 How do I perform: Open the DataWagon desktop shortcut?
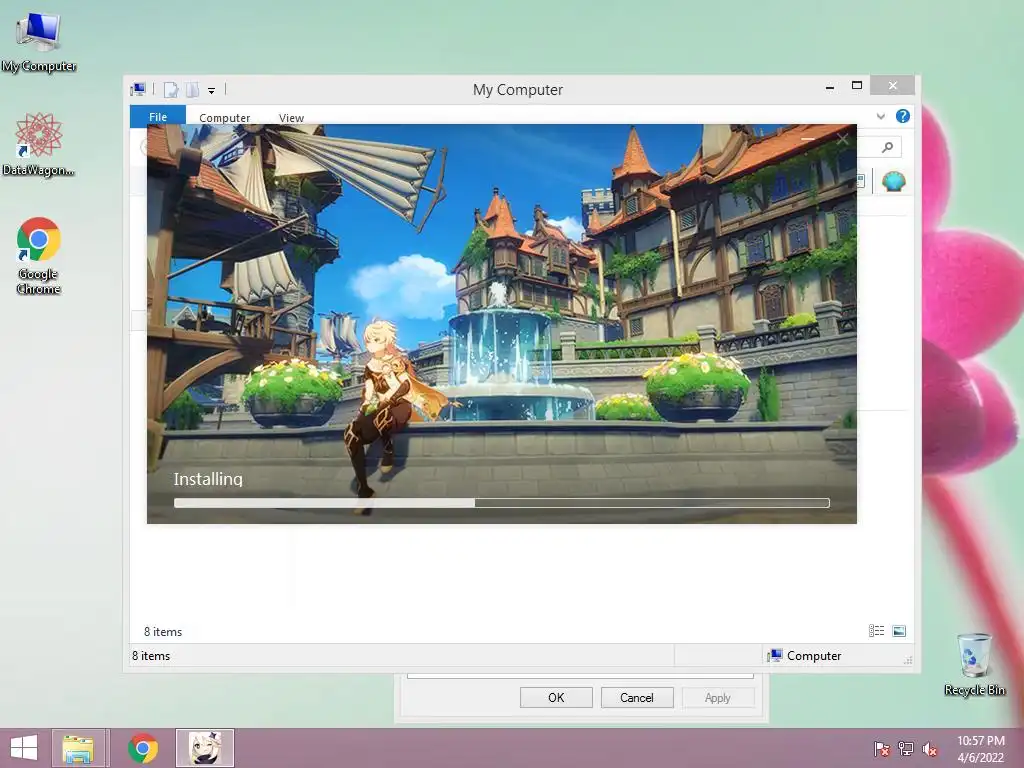(39, 145)
